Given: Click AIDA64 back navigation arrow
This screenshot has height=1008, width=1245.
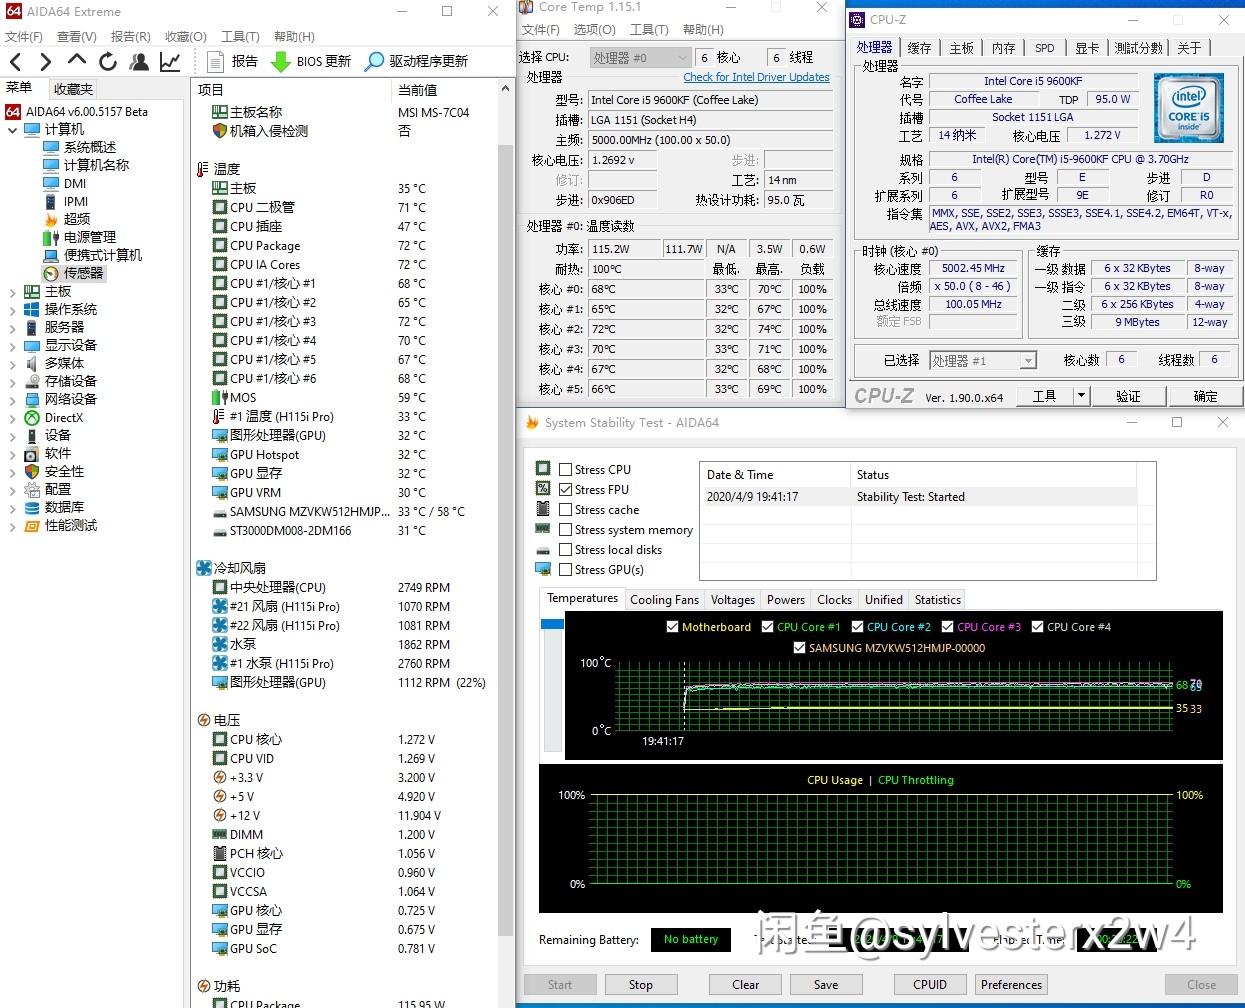Looking at the screenshot, I should [15, 61].
